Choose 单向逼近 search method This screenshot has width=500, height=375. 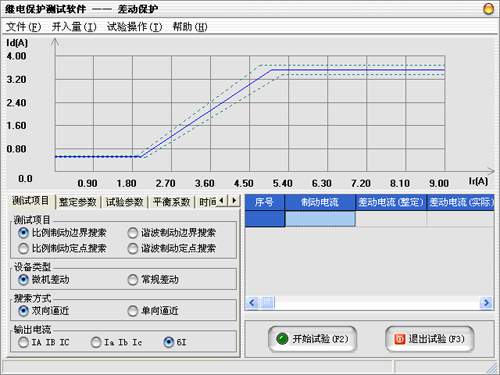[x=153, y=311]
